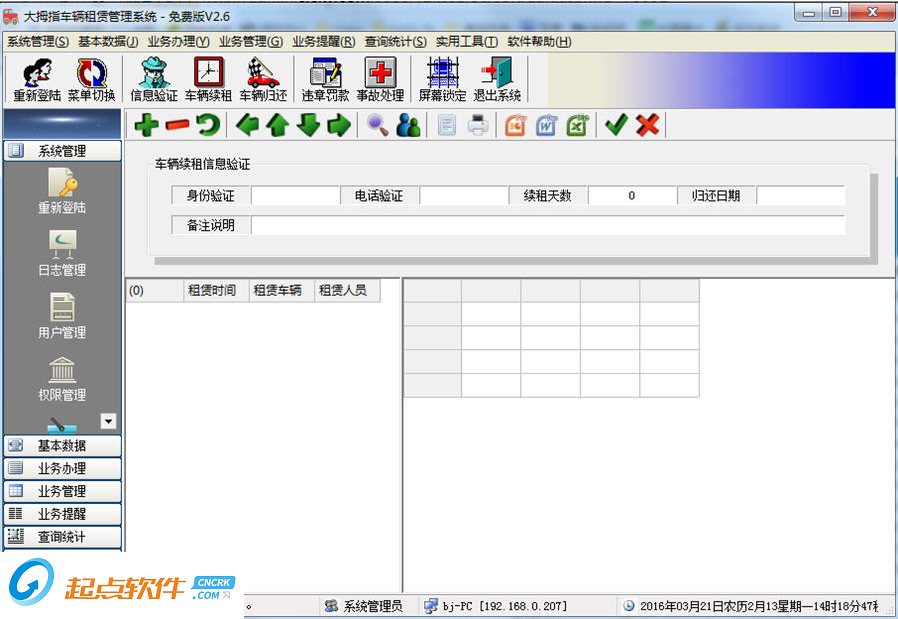The width and height of the screenshot is (898, 619).
Task: Click sidebar scroll-down arrow button
Action: [108, 421]
